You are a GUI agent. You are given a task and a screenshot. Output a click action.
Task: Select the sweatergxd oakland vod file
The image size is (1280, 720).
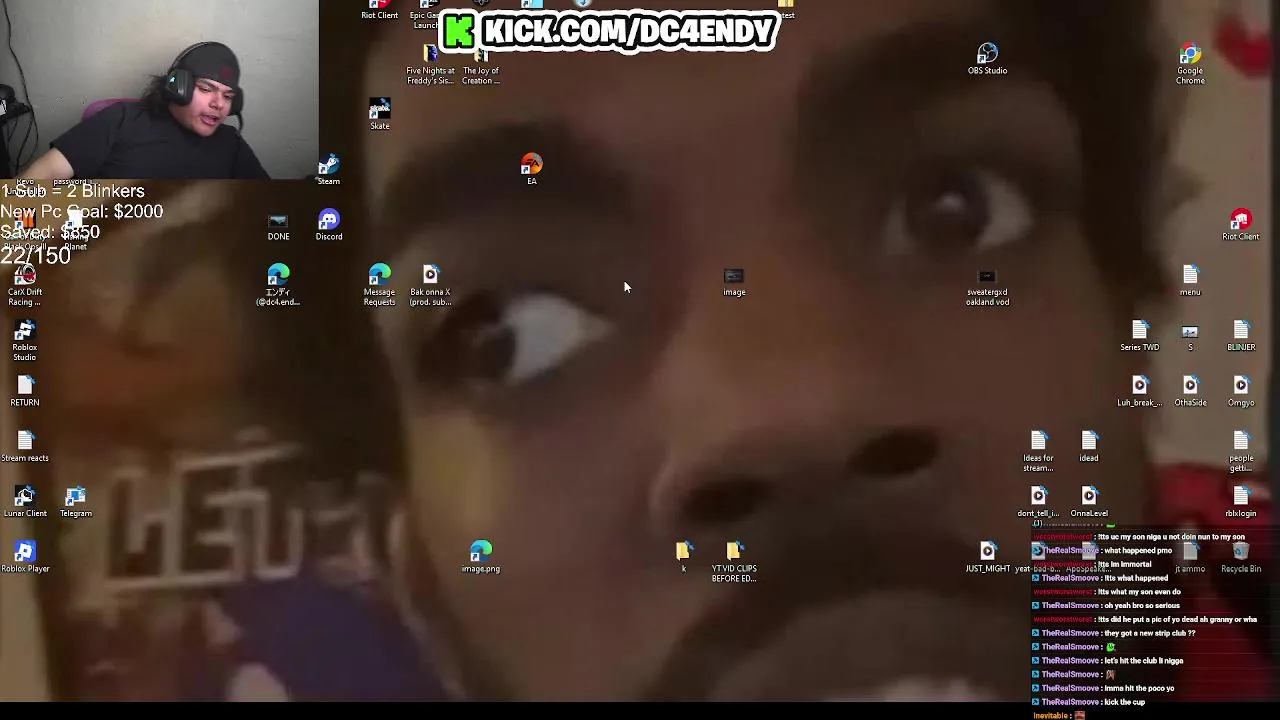tap(987, 285)
